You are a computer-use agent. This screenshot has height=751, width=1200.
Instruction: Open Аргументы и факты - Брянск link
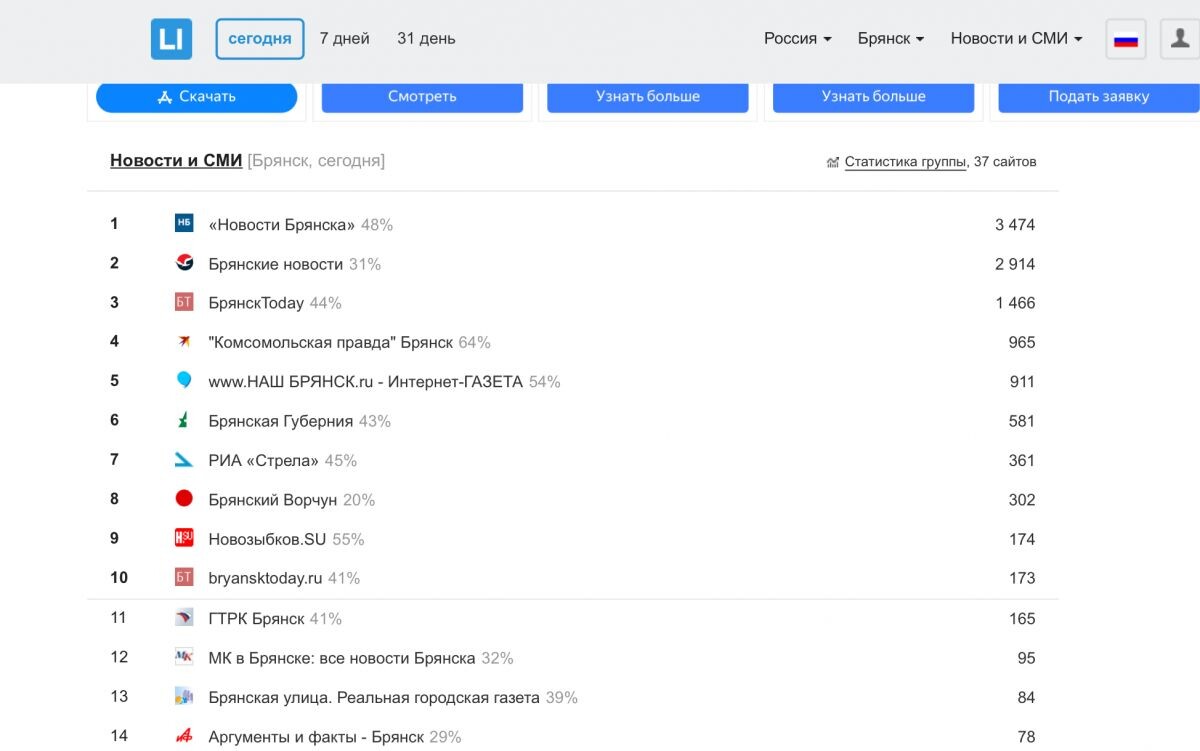click(x=316, y=737)
